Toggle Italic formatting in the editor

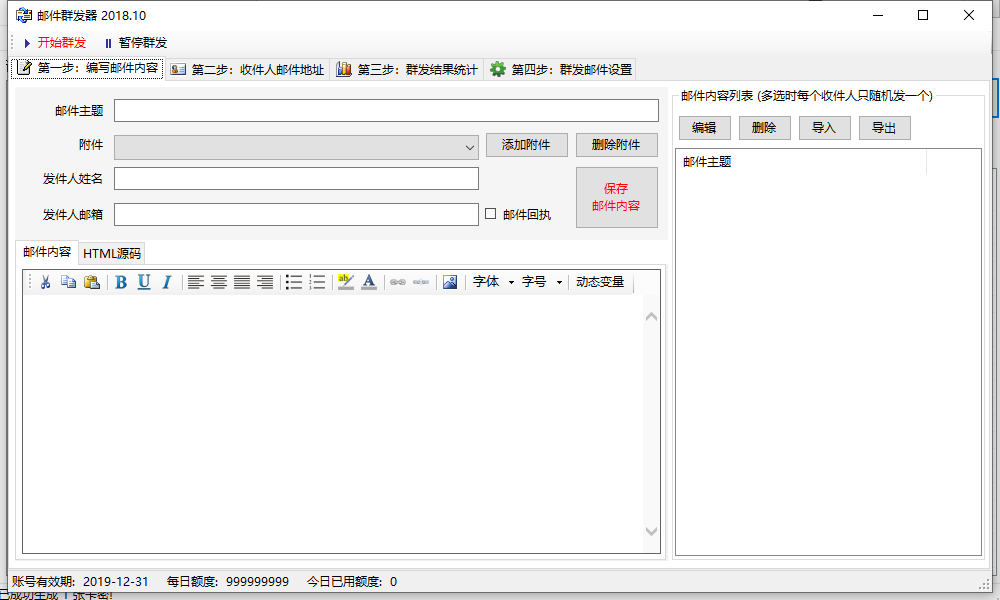coord(167,283)
